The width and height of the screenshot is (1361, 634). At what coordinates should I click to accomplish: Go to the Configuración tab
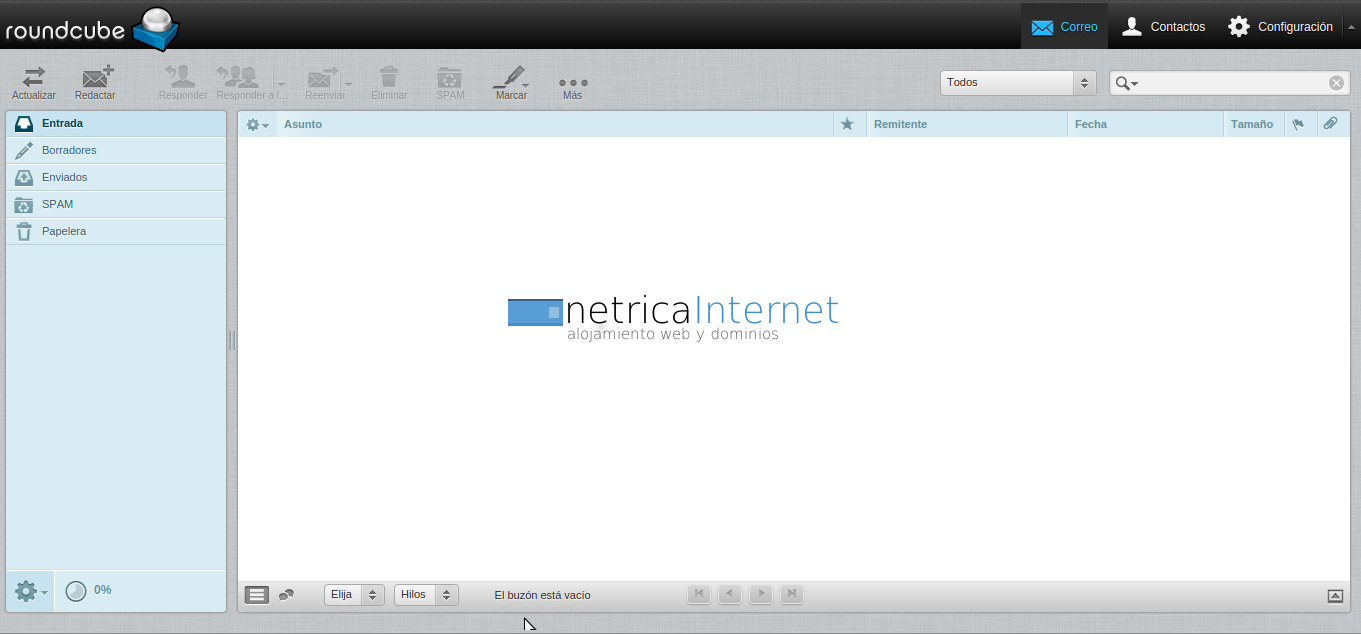1280,27
